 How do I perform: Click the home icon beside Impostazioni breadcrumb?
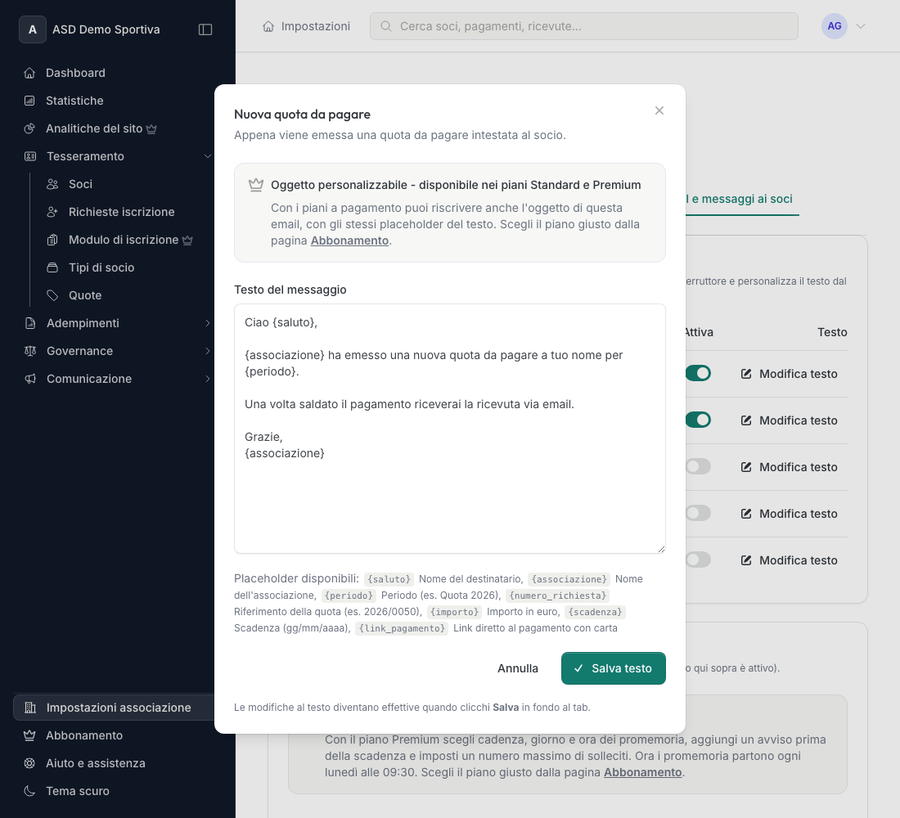(268, 26)
